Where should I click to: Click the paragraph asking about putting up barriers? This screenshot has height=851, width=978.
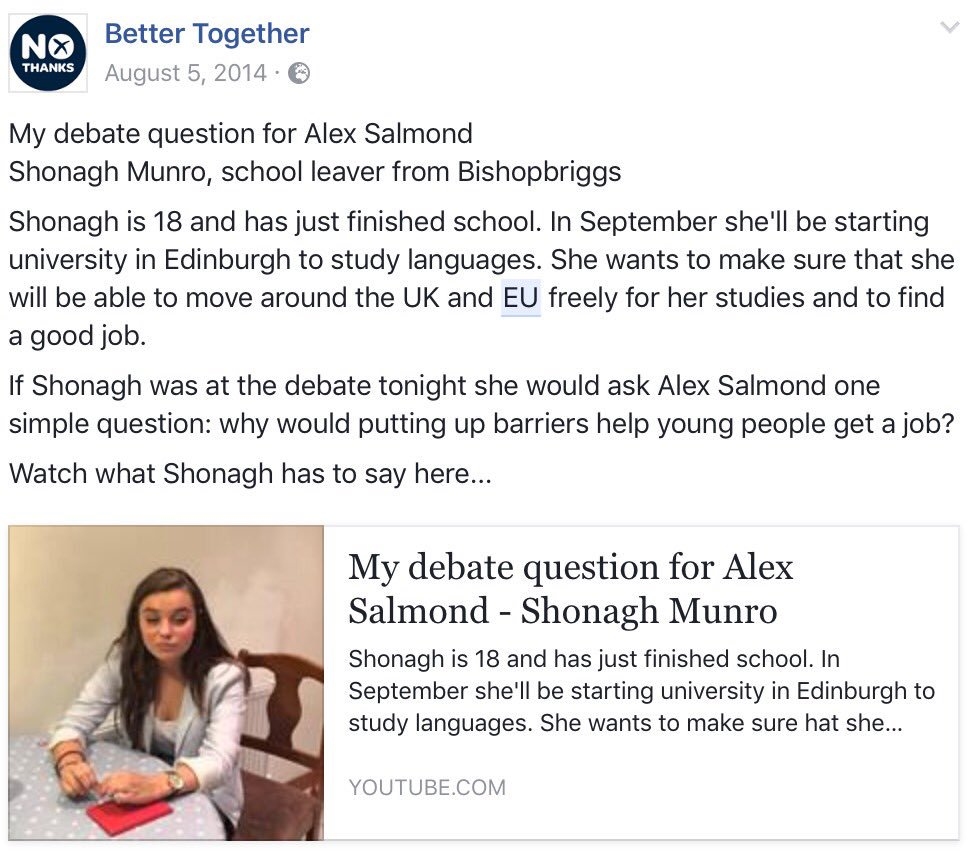482,405
